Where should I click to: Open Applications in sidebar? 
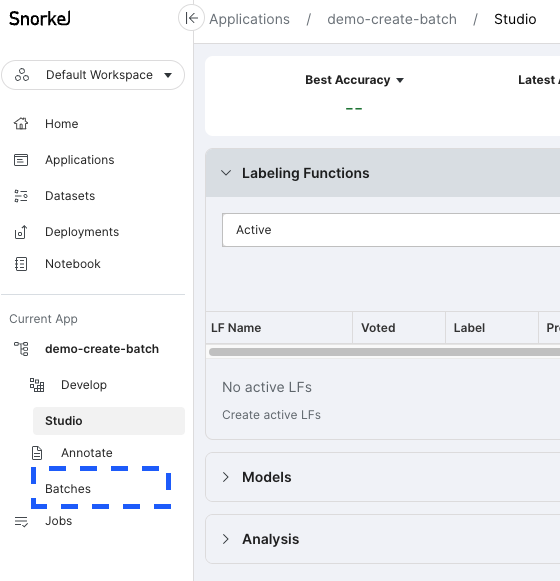click(80, 160)
